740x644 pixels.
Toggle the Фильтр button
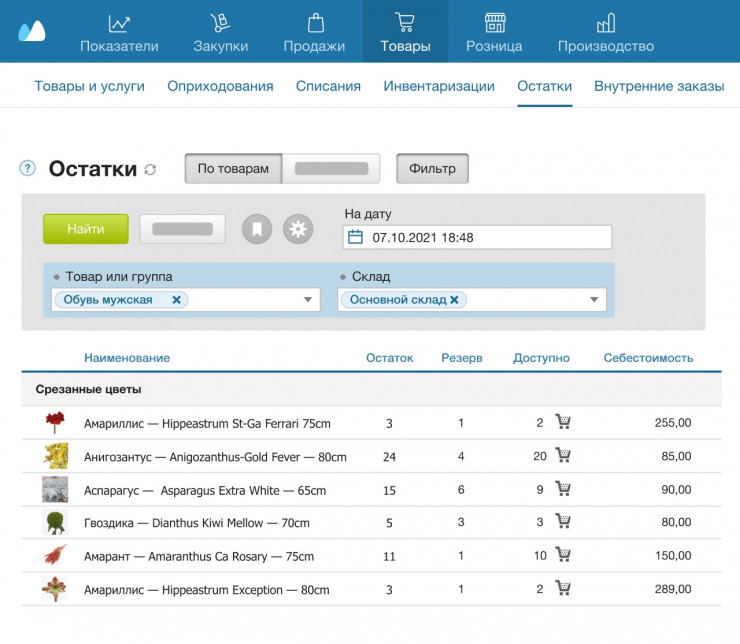tap(432, 169)
